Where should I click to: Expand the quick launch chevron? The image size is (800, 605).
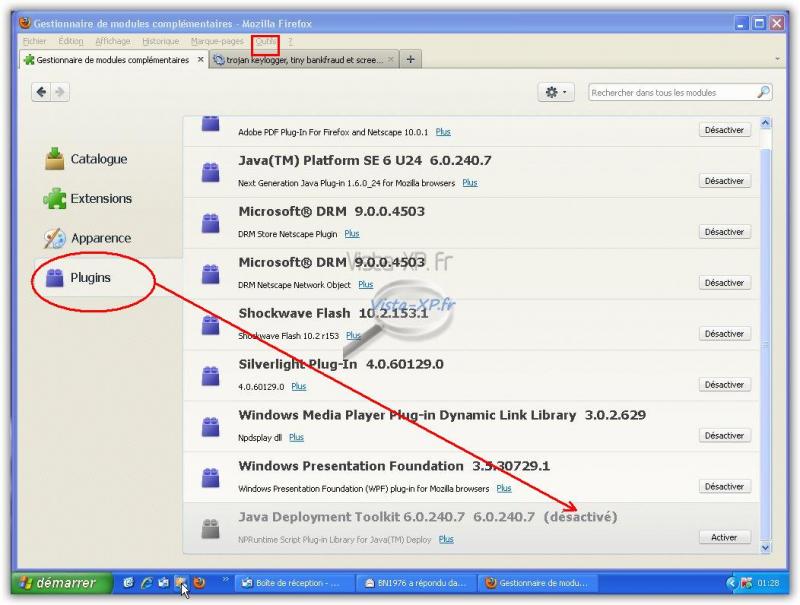[225, 579]
